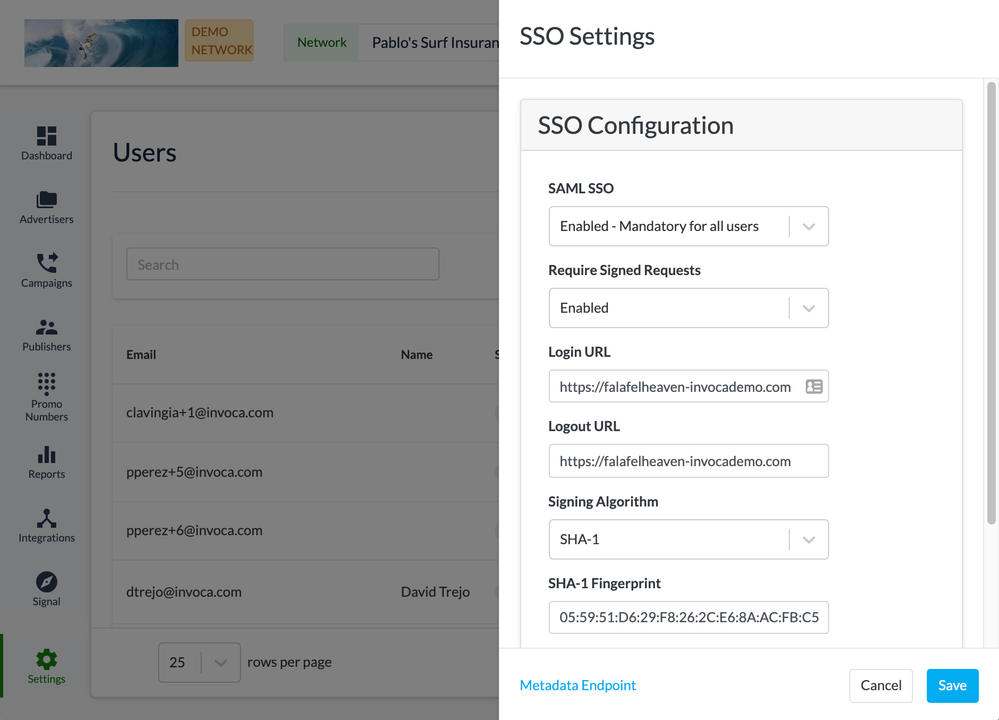The image size is (999, 720).
Task: Click the Settings gear in the sidebar
Action: [46, 660]
